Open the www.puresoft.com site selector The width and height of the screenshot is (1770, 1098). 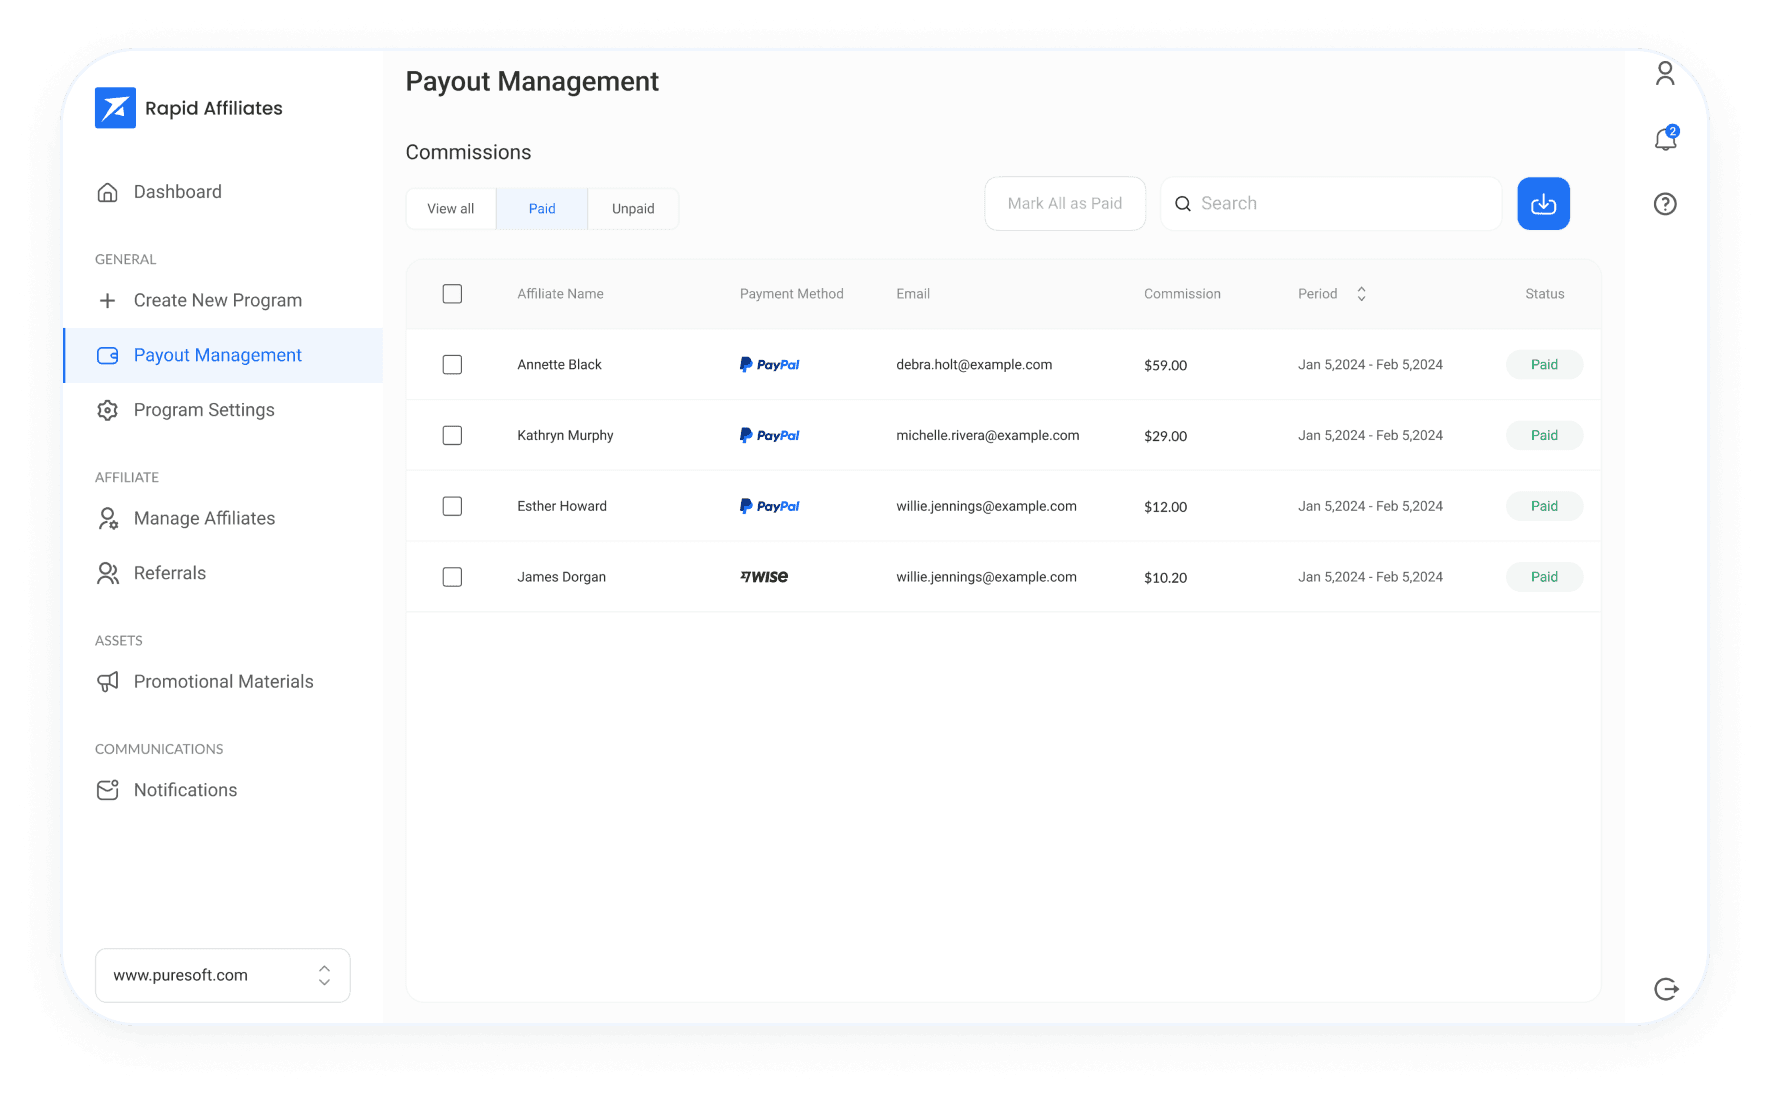tap(222, 975)
